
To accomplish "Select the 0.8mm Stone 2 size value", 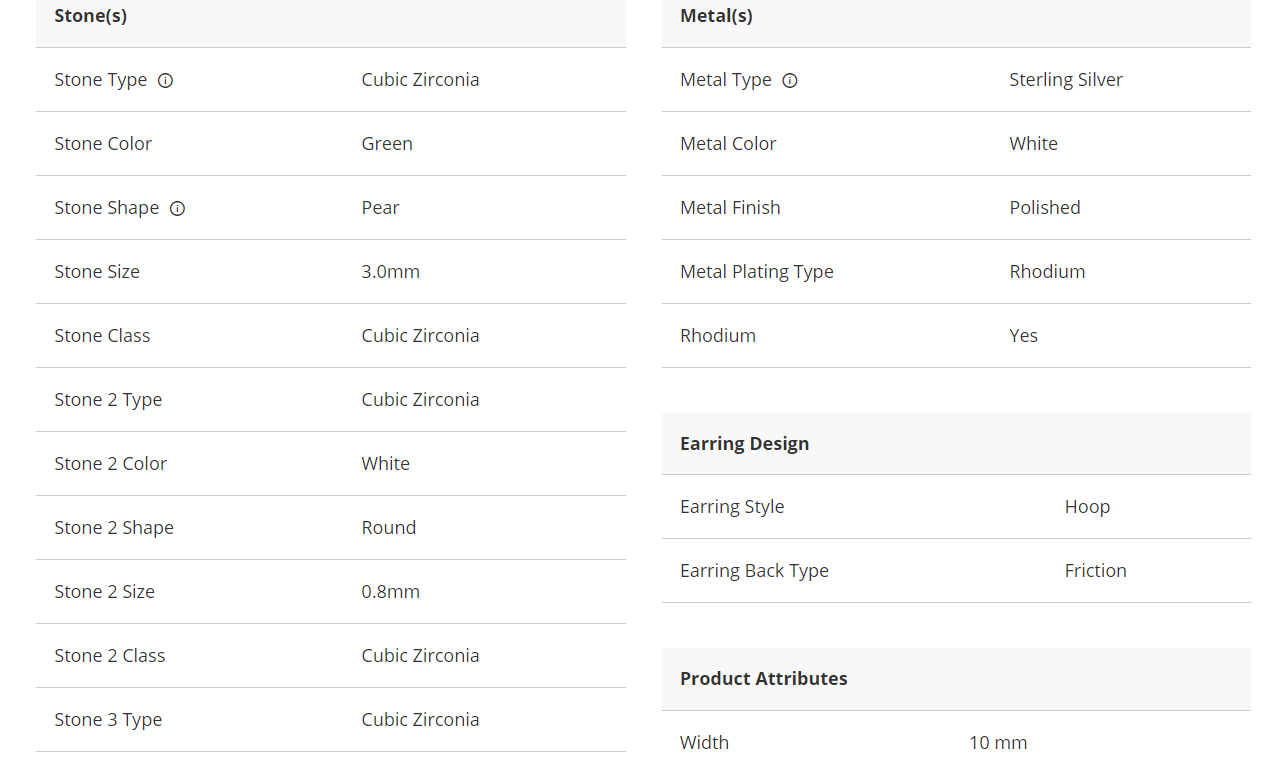I will click(x=390, y=592).
